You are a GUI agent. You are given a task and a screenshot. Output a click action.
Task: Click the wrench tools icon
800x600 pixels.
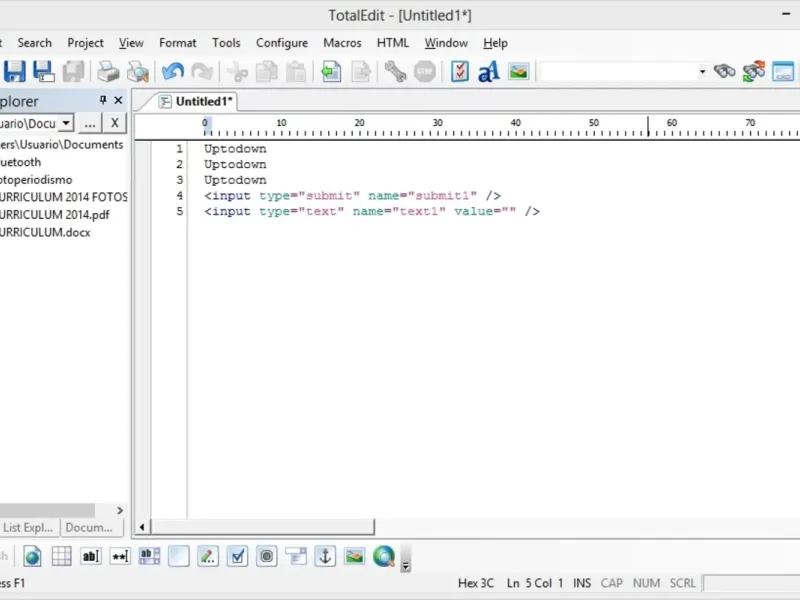click(395, 71)
